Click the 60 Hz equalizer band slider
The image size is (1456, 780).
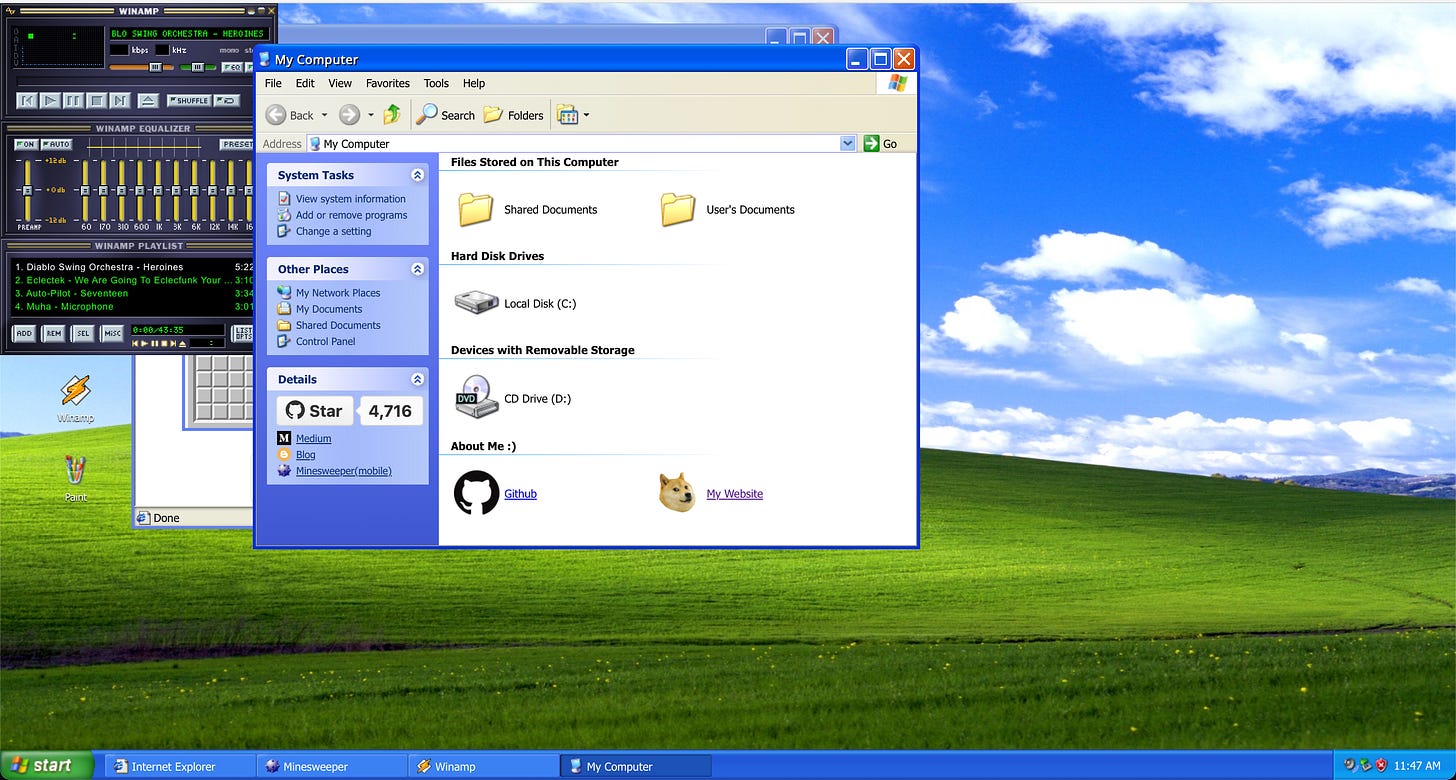[x=85, y=190]
